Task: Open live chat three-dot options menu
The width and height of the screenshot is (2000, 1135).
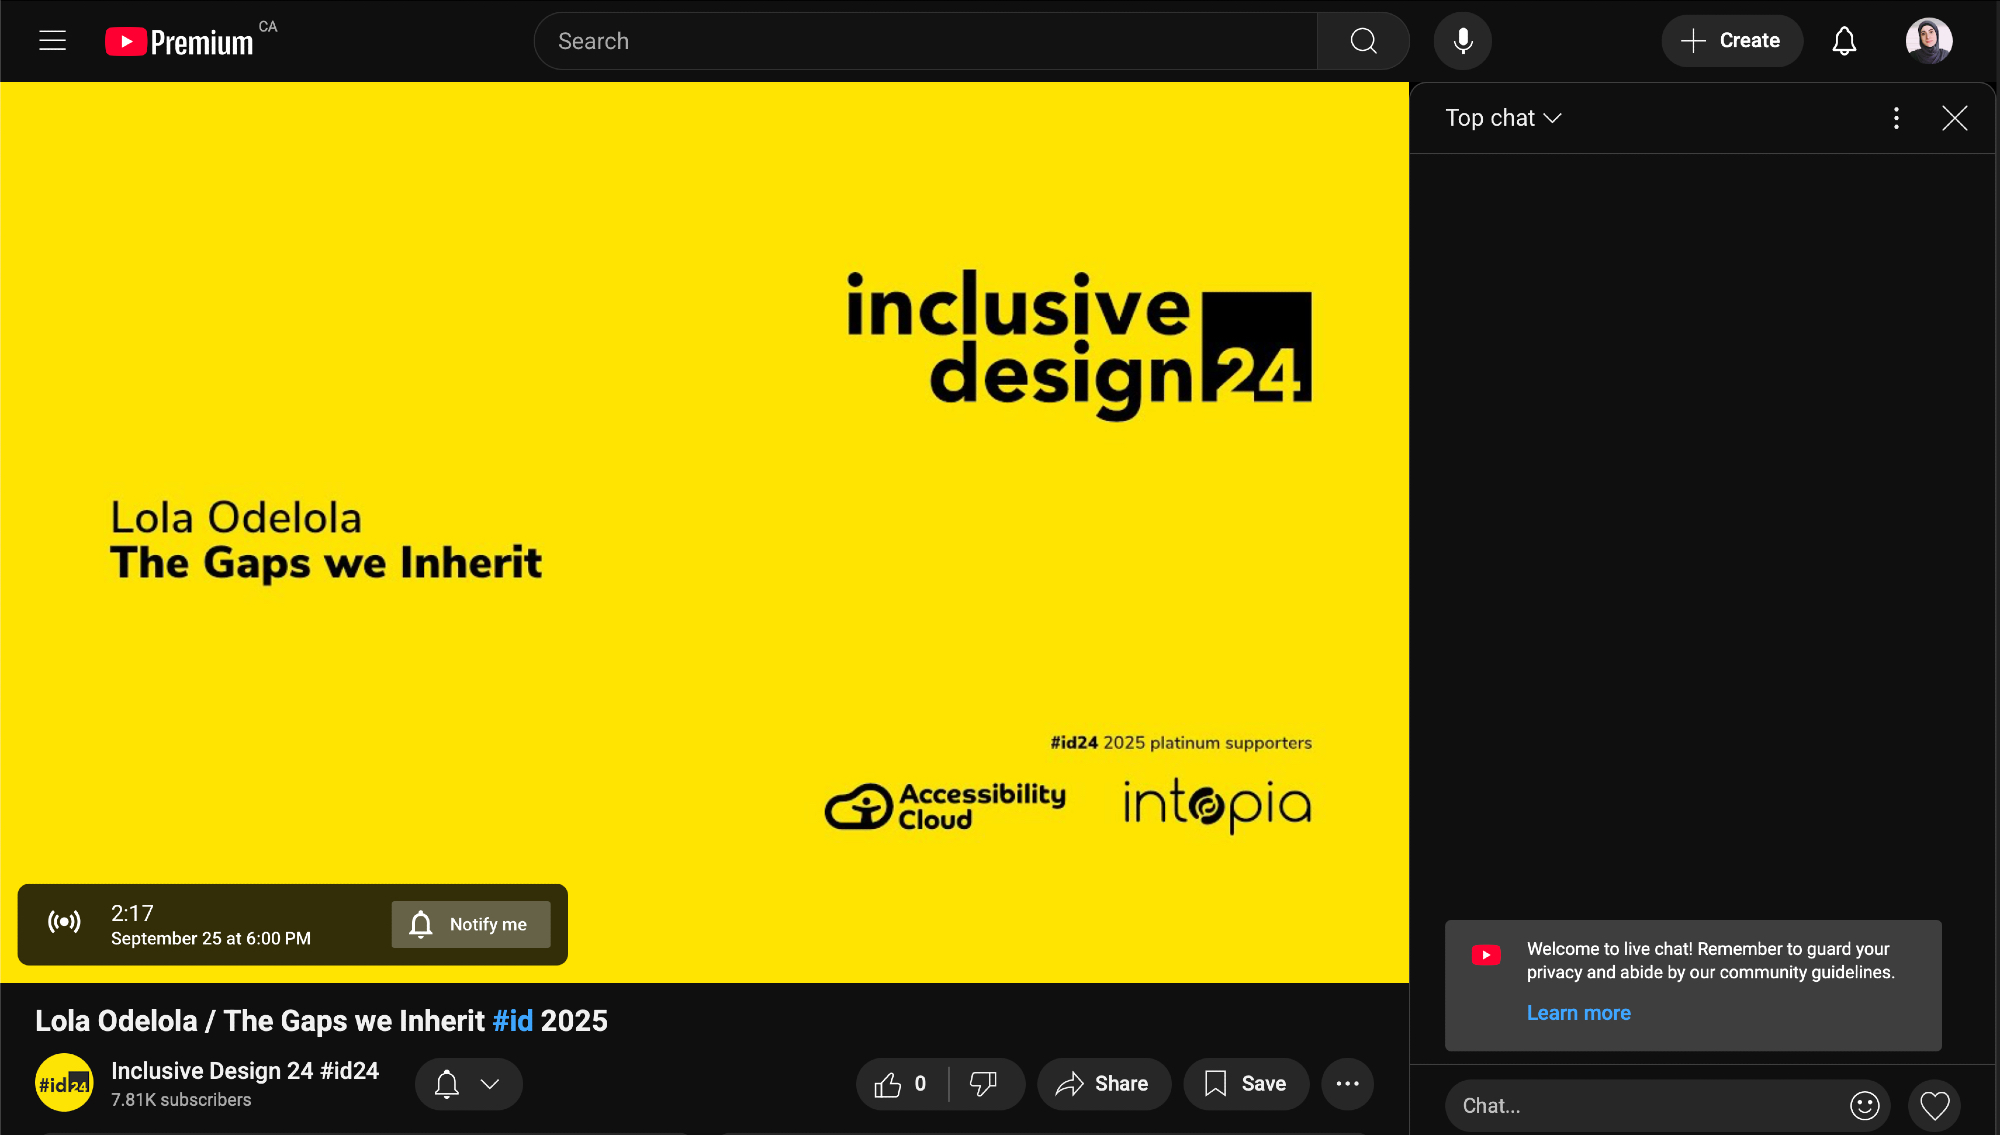Action: pos(1896,118)
